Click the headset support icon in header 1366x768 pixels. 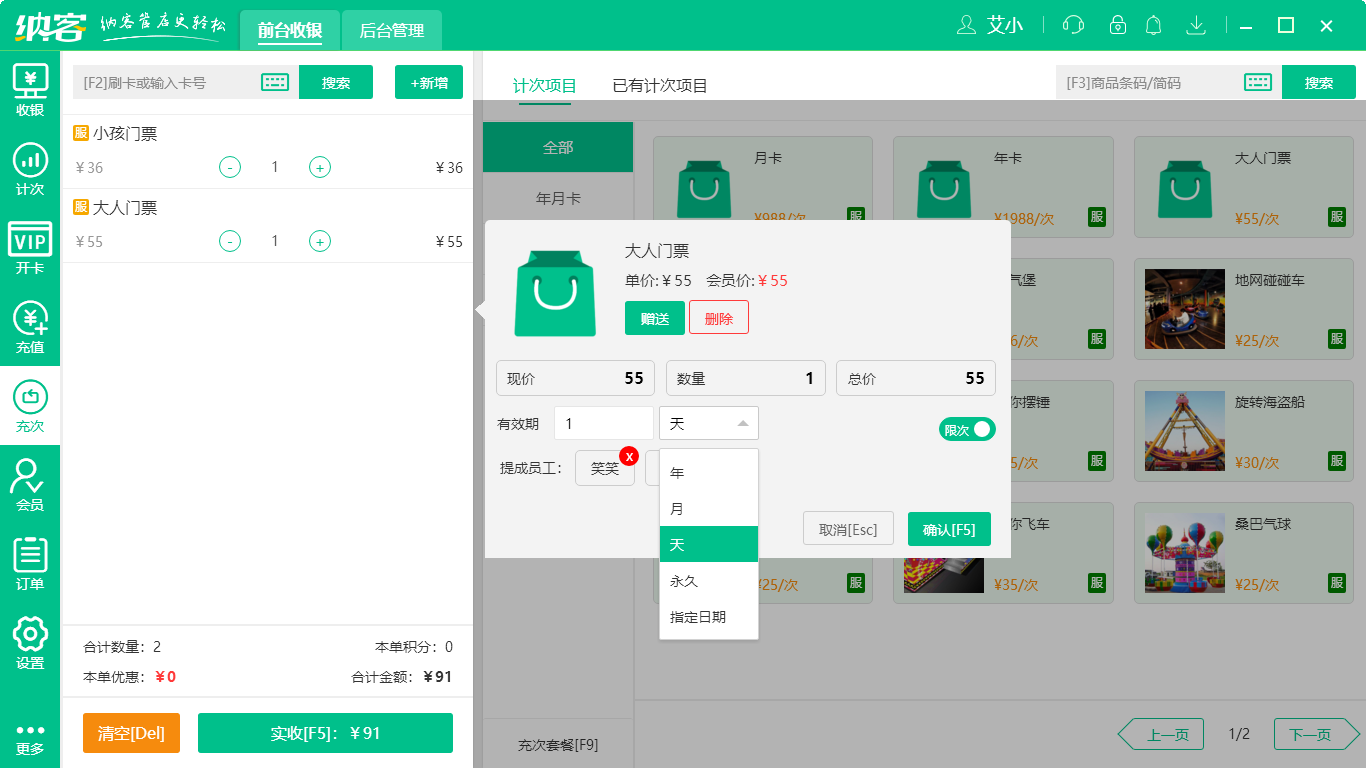click(1072, 25)
